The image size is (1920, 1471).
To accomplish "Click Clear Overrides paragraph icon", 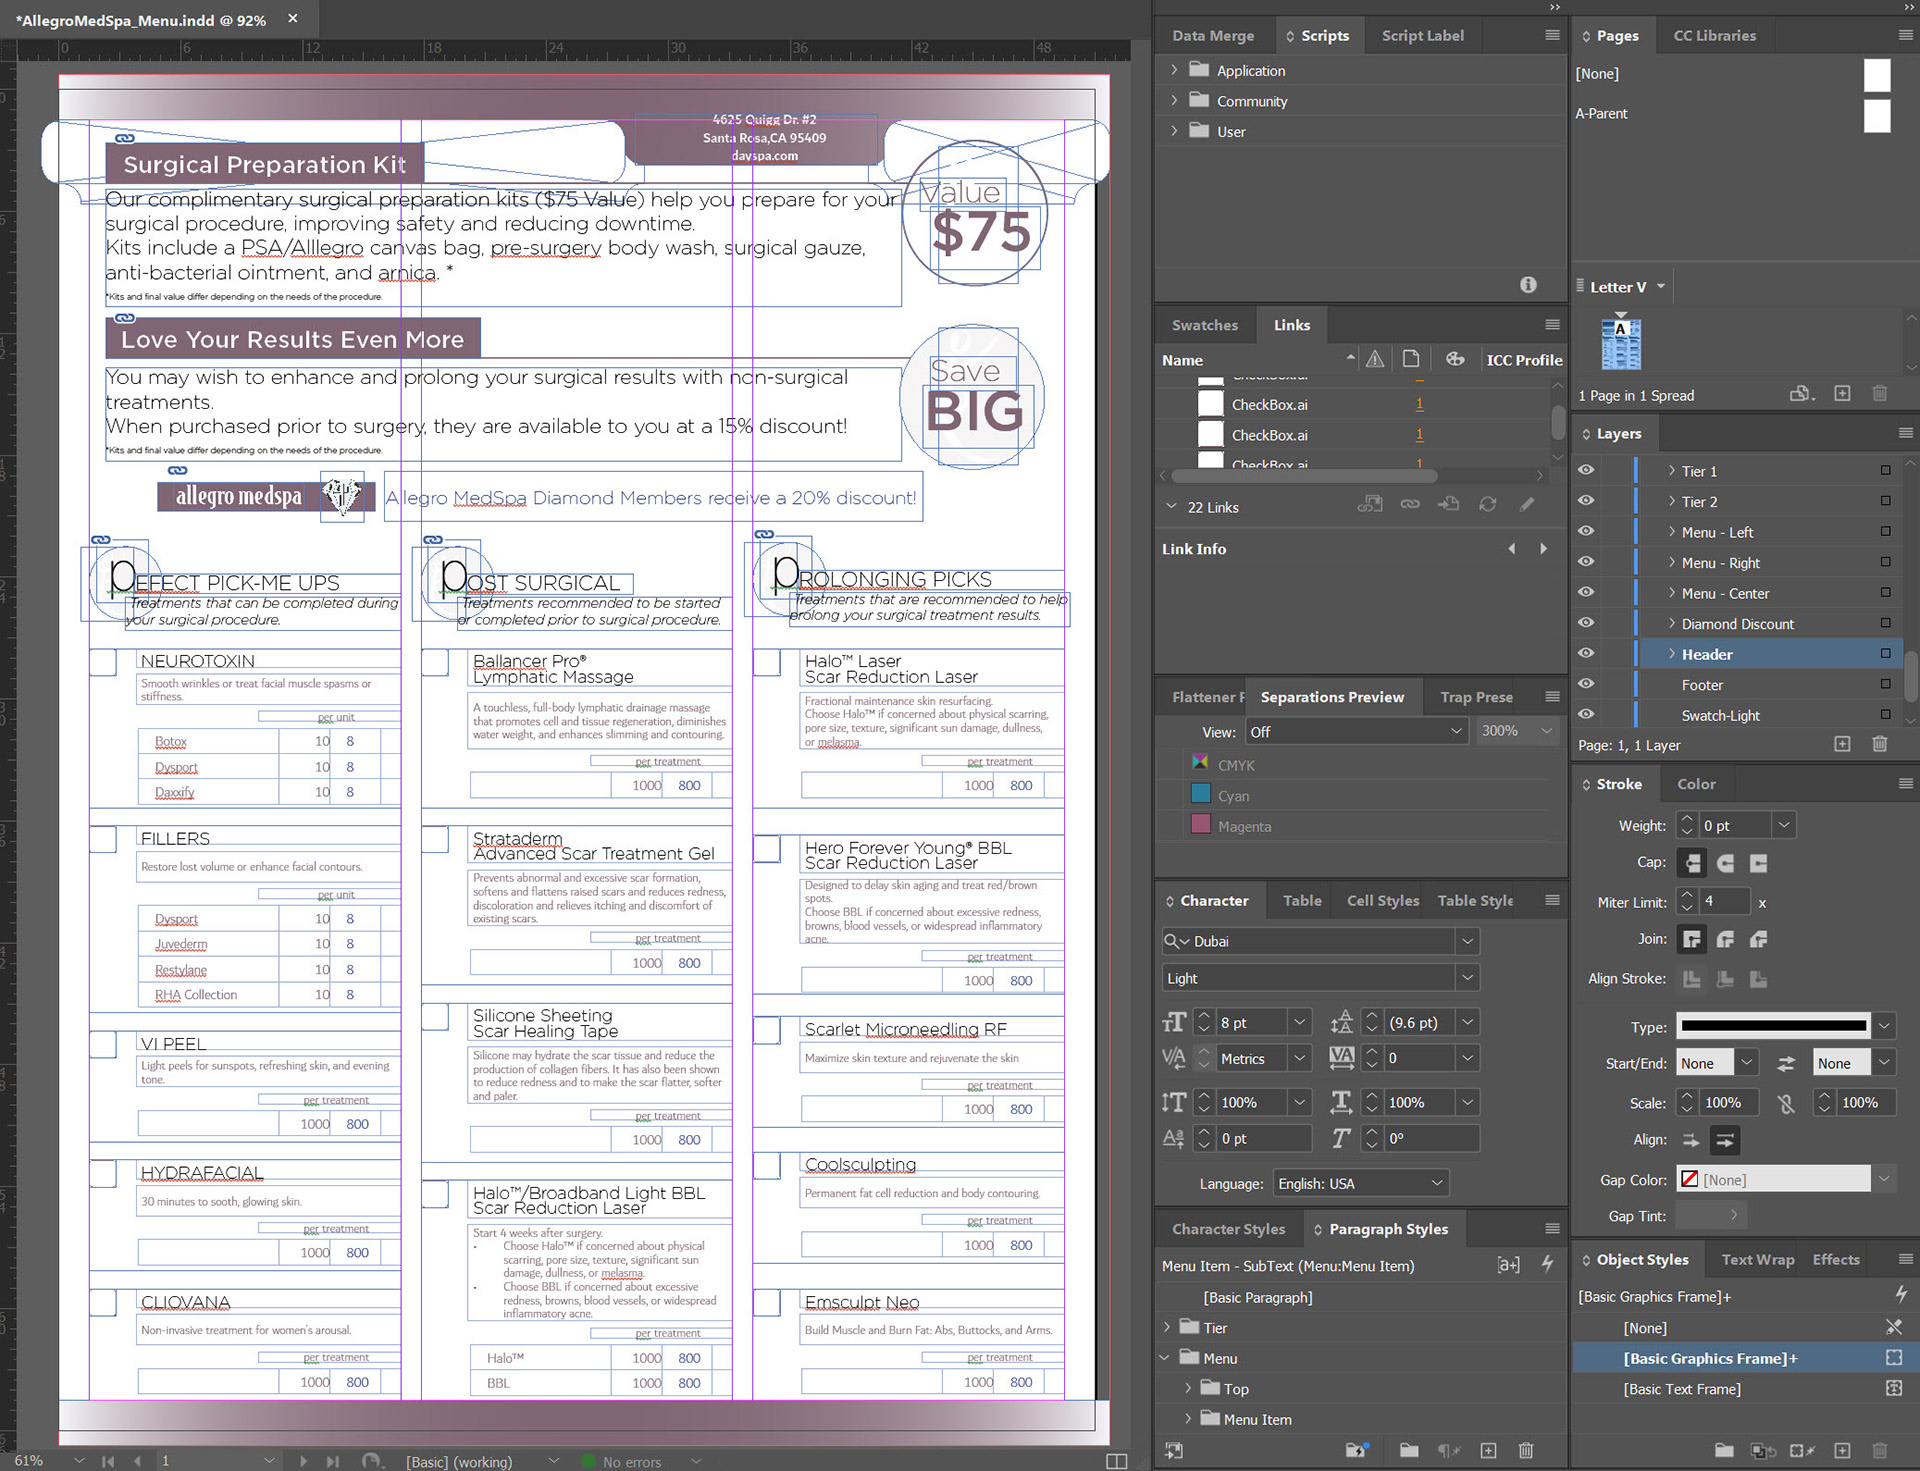I will tap(1448, 1450).
